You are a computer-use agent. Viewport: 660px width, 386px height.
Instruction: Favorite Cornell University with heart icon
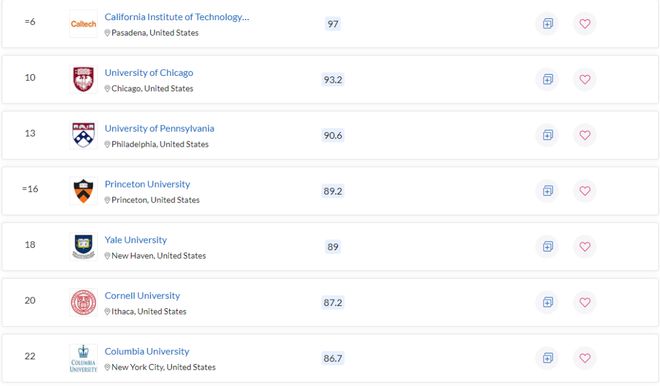click(x=585, y=302)
